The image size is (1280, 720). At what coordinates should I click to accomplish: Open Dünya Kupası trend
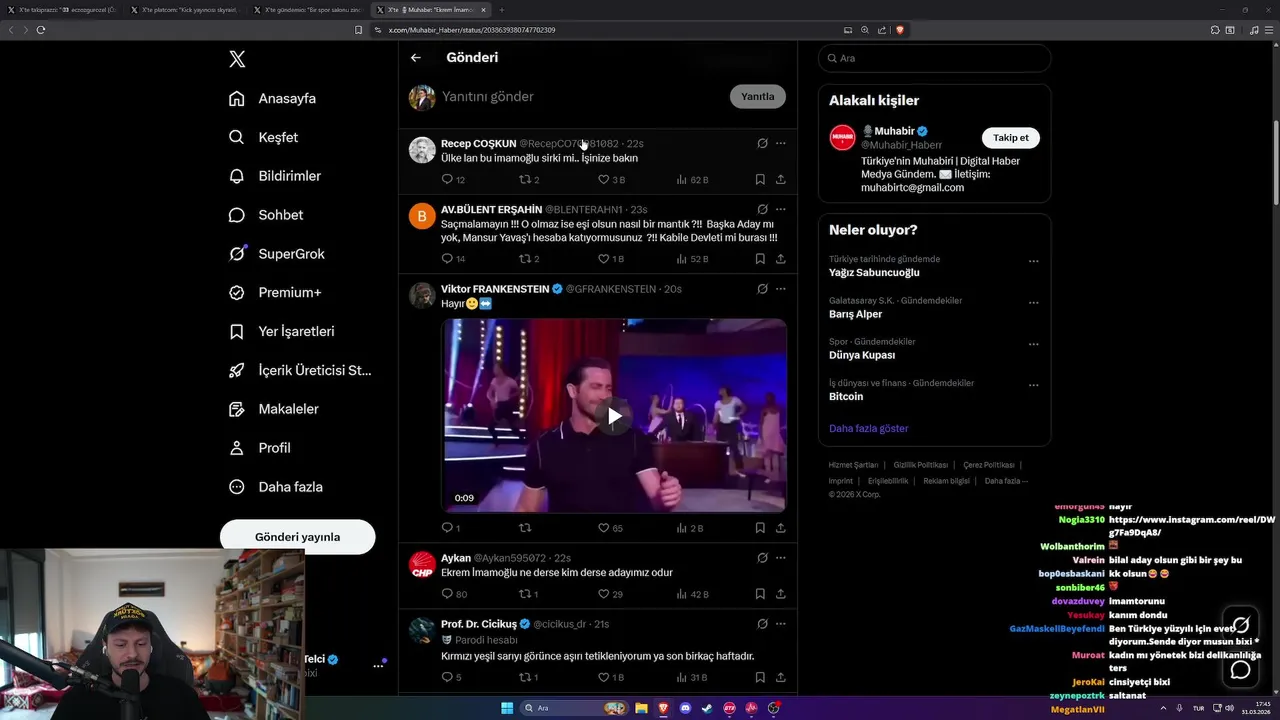coord(862,355)
